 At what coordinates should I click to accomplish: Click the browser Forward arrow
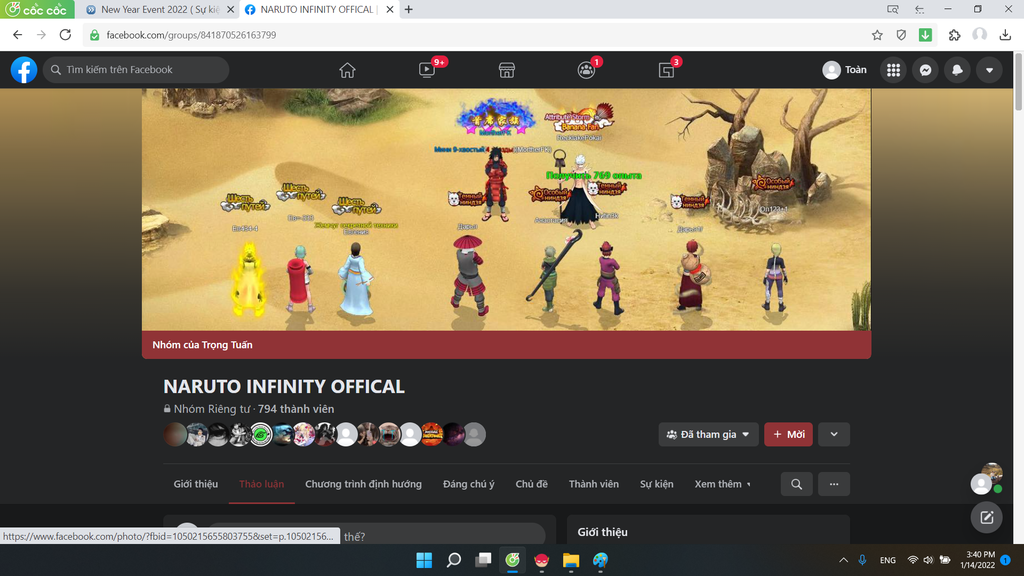(41, 35)
